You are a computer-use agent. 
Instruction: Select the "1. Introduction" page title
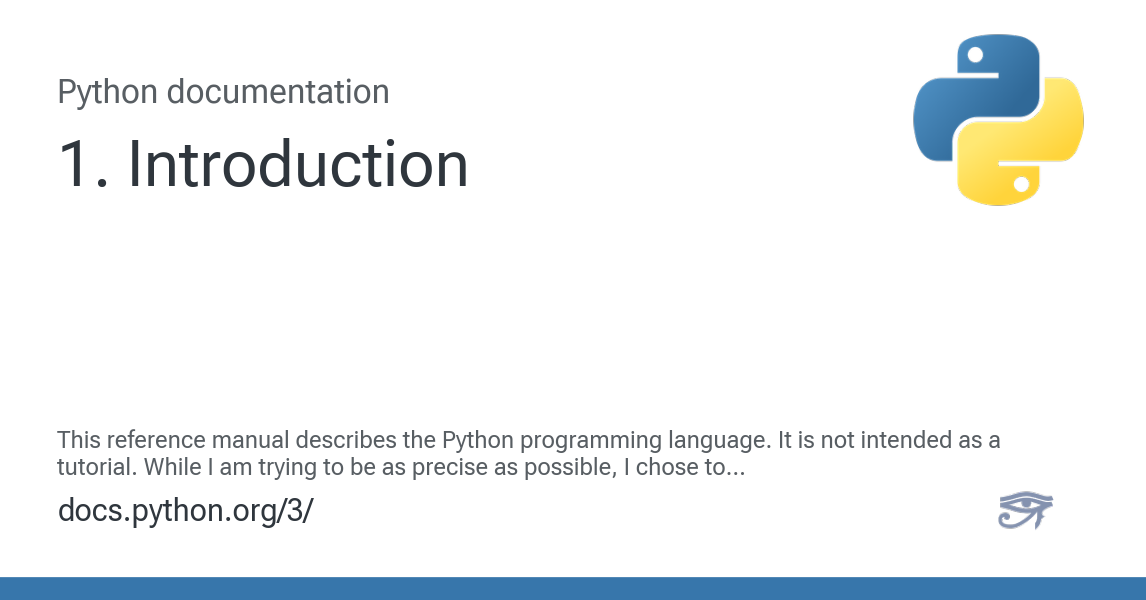tap(263, 164)
